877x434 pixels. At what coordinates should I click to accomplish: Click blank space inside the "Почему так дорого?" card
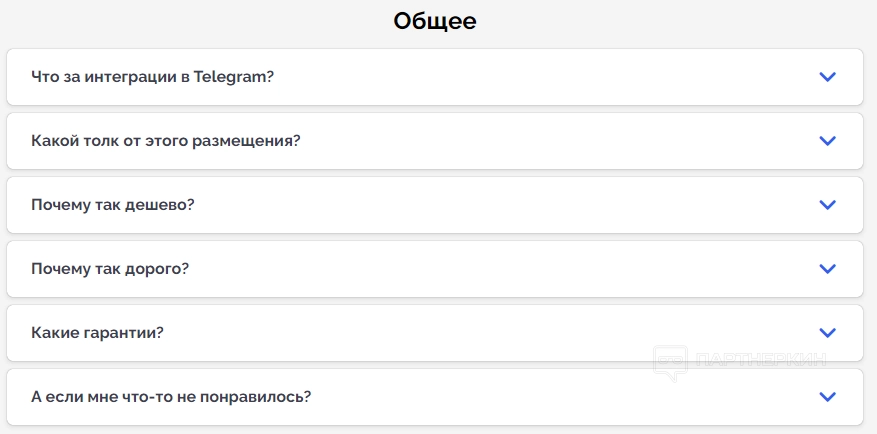500,269
